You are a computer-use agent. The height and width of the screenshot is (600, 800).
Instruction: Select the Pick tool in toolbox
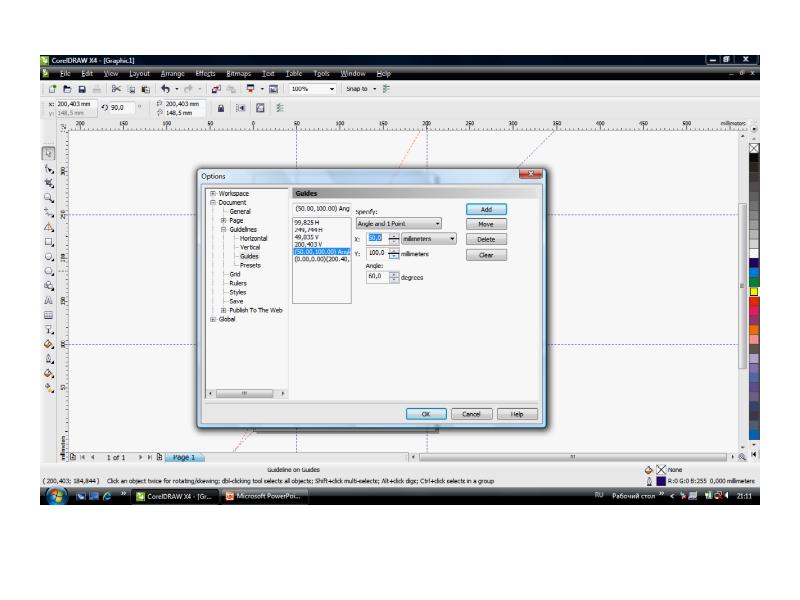[48, 154]
